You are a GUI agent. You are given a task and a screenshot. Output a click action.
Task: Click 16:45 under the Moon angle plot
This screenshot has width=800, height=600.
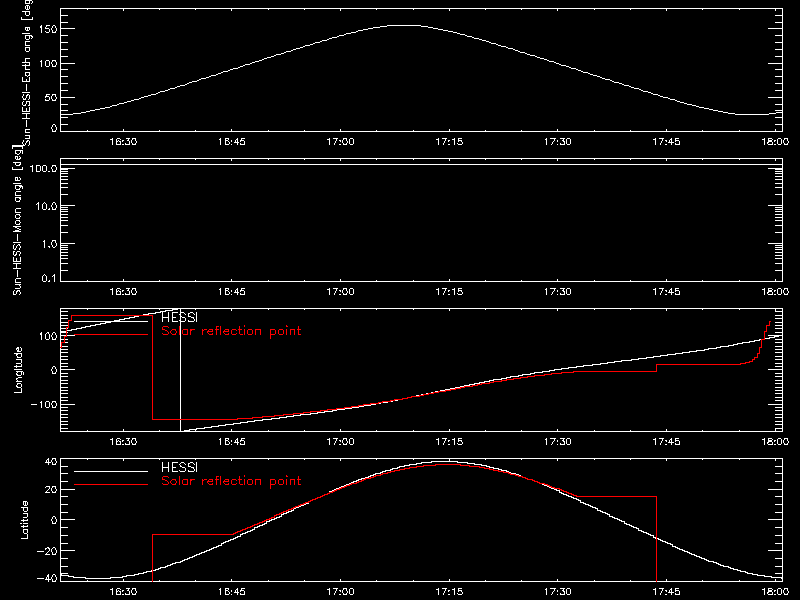click(x=232, y=291)
